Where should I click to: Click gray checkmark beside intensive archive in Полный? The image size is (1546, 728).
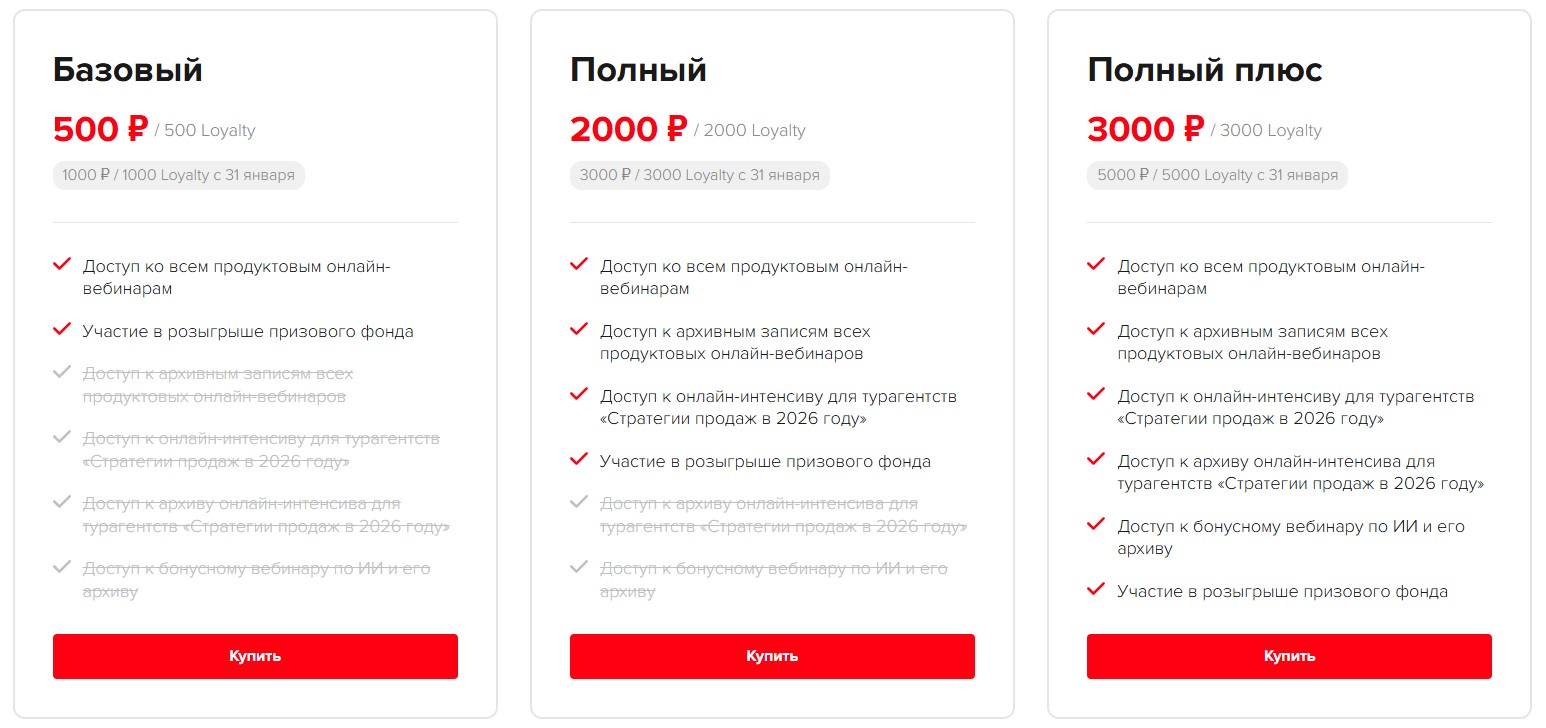[x=578, y=502]
